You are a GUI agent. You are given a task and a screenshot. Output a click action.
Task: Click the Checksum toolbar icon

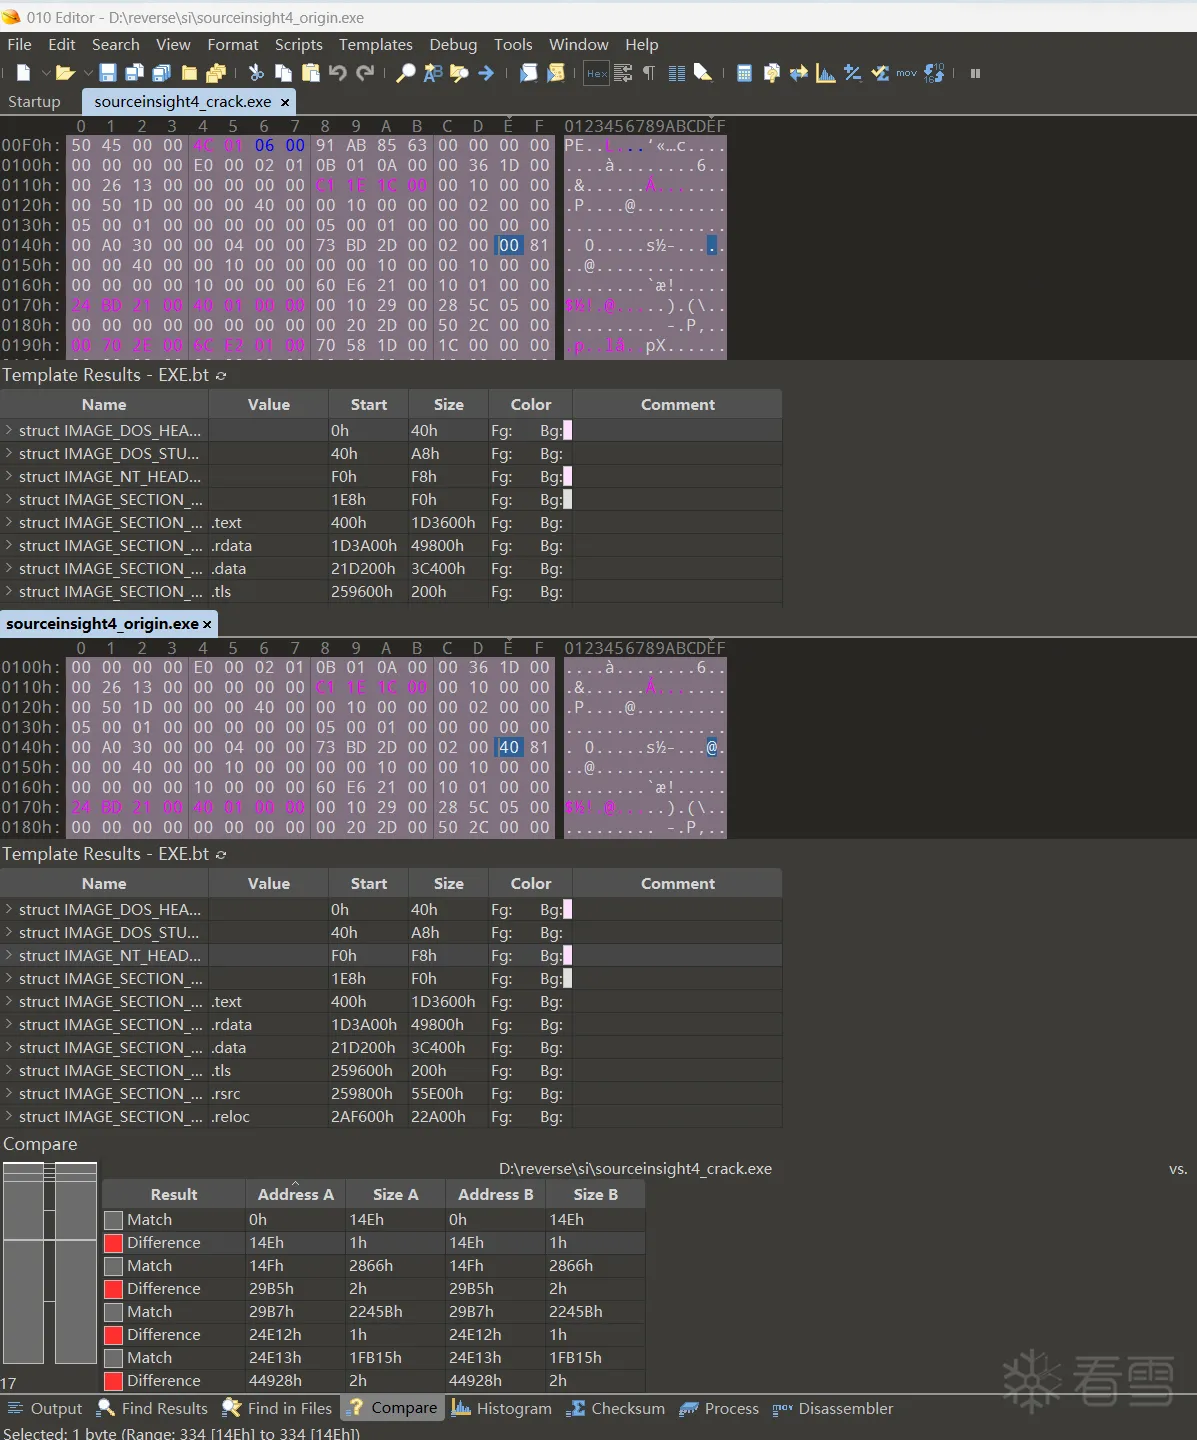pyautogui.click(x=880, y=73)
